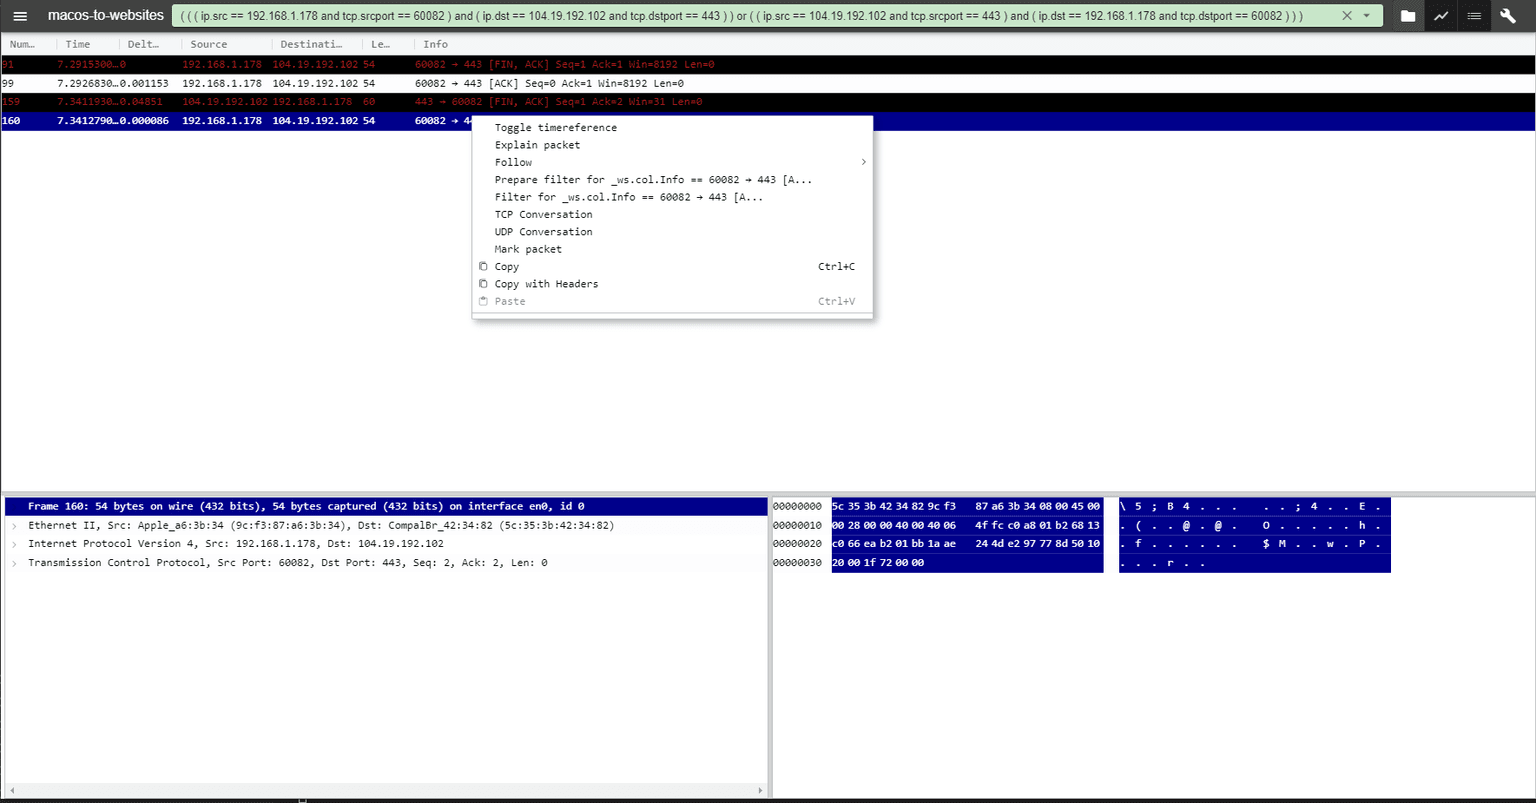Select packet number 99 row

[x=767, y=83]
